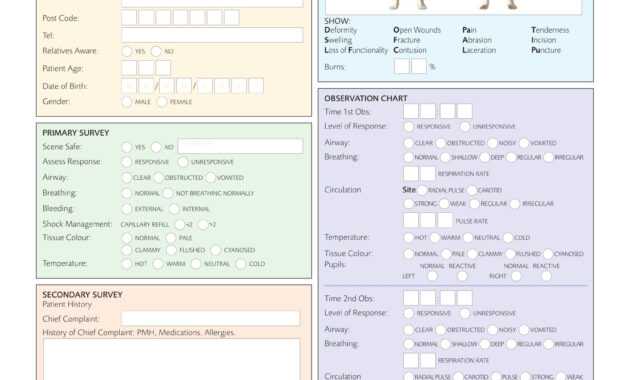Choose FLUSHED for Primary Survey Tissue Colour
The width and height of the screenshot is (630, 380).
coord(172,250)
